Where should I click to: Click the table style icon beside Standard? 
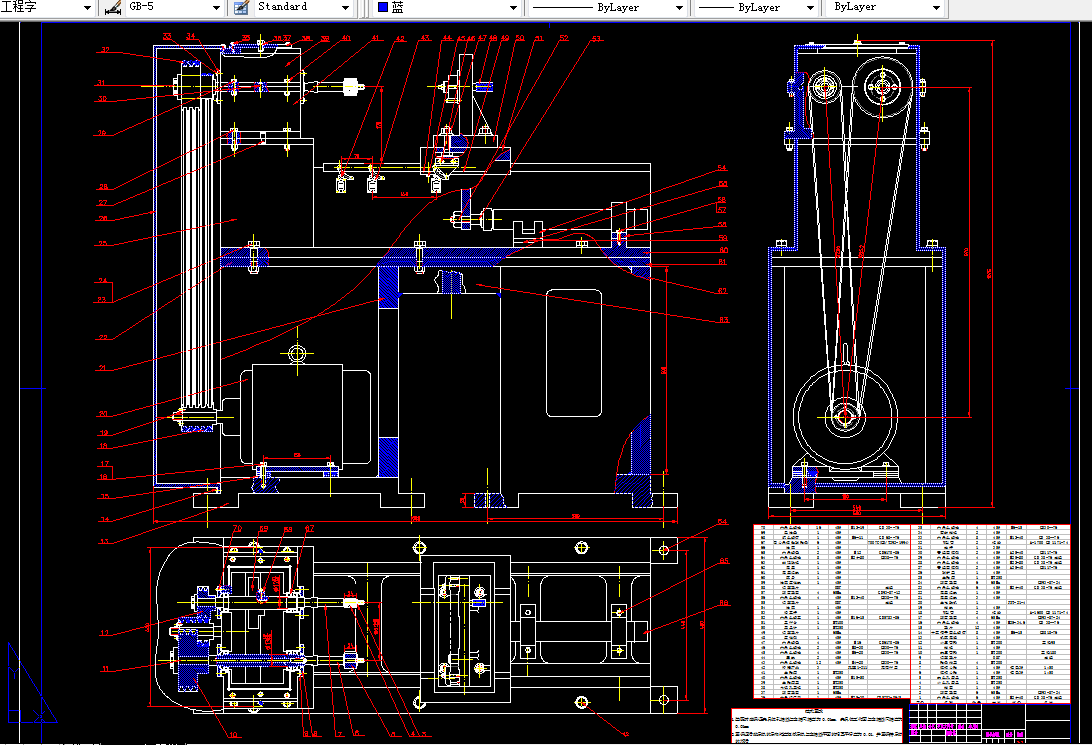(x=241, y=8)
